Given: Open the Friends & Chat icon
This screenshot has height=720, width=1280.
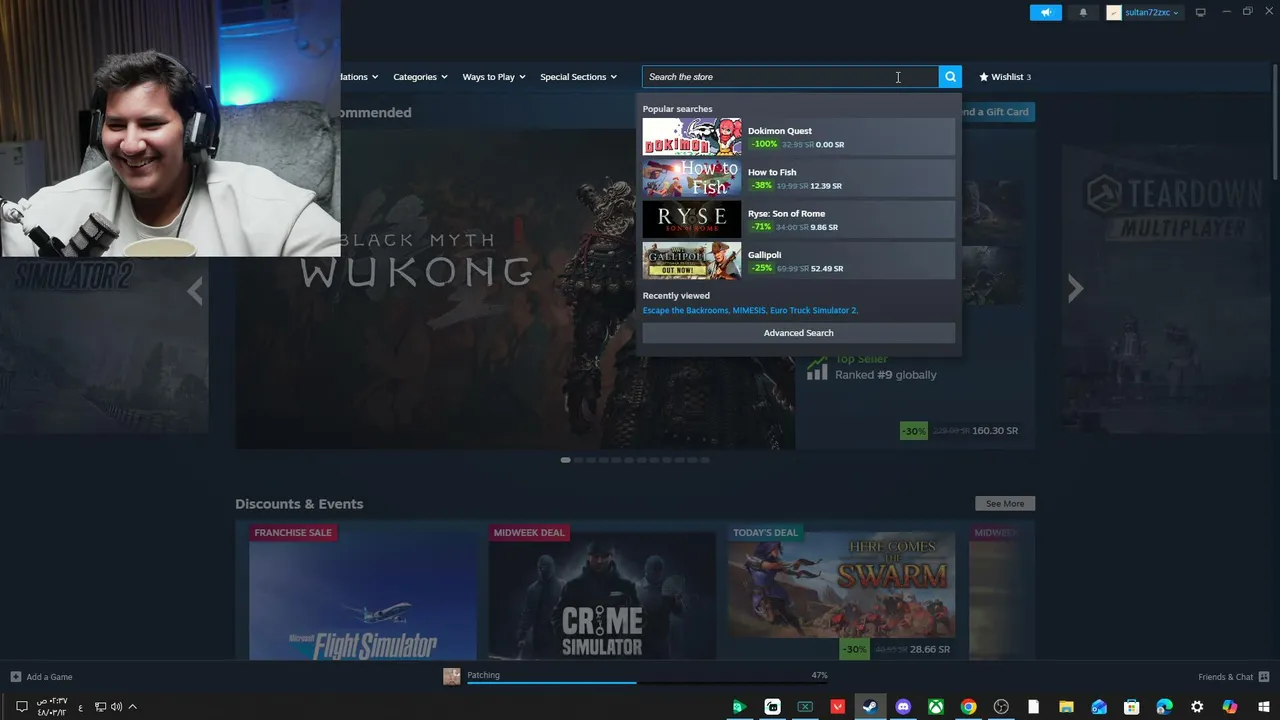Looking at the screenshot, I should click(x=1264, y=677).
